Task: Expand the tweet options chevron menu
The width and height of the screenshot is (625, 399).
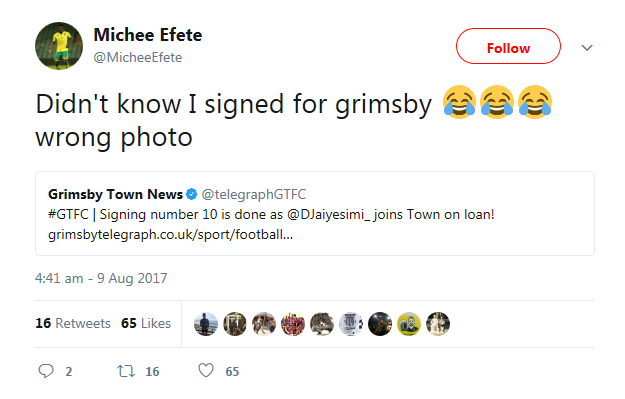Action: [587, 48]
